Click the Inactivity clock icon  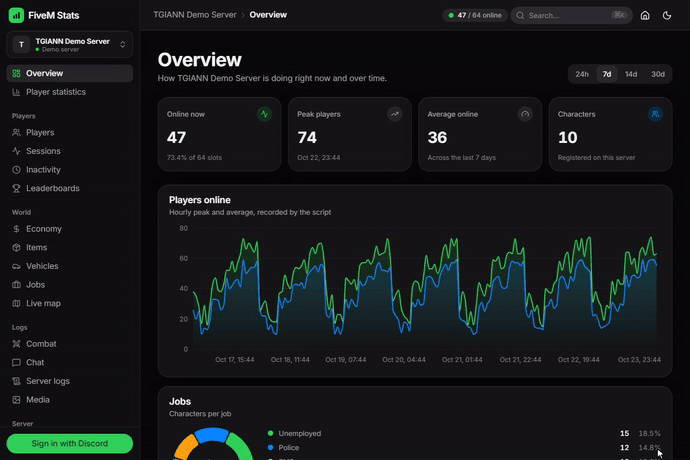[x=16, y=169]
